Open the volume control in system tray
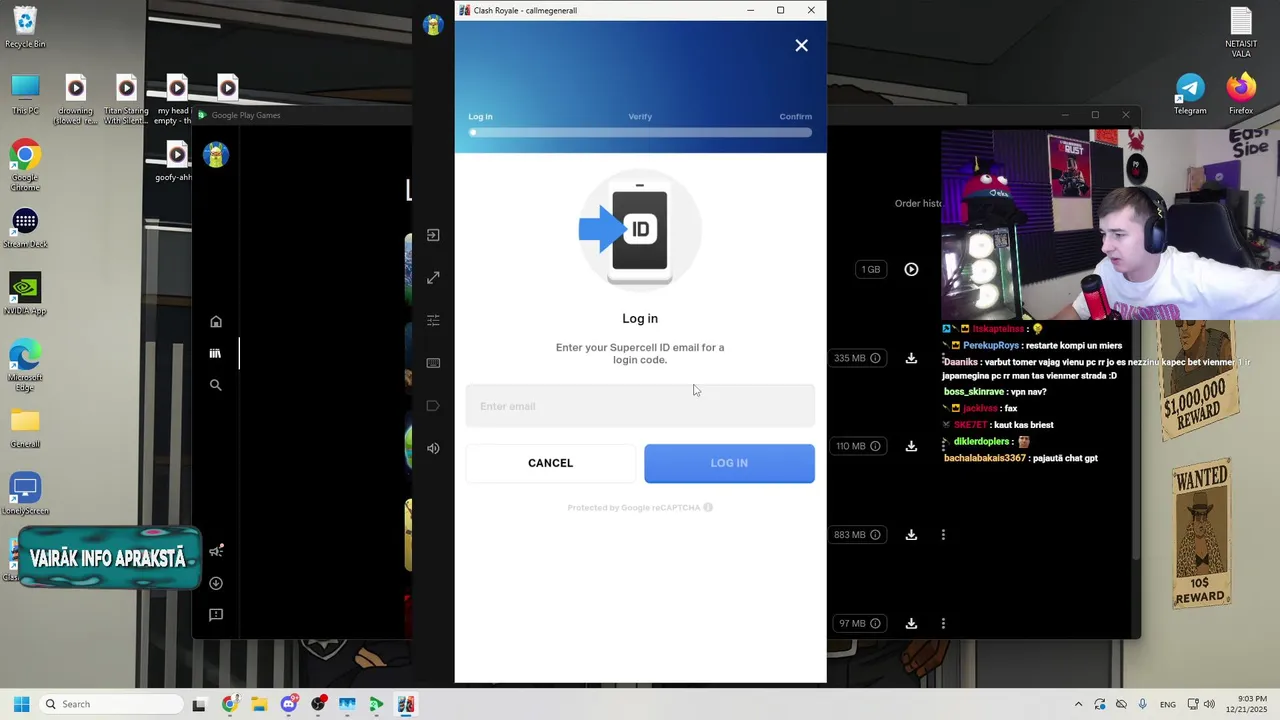 [1209, 704]
